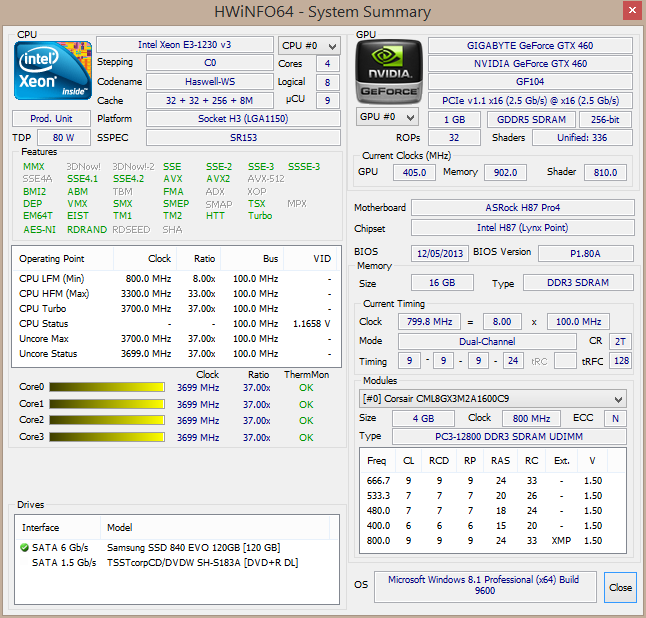Screen dimensions: 646x618
Task: Click the 1.1658 V CPU Status value
Action: point(311,324)
